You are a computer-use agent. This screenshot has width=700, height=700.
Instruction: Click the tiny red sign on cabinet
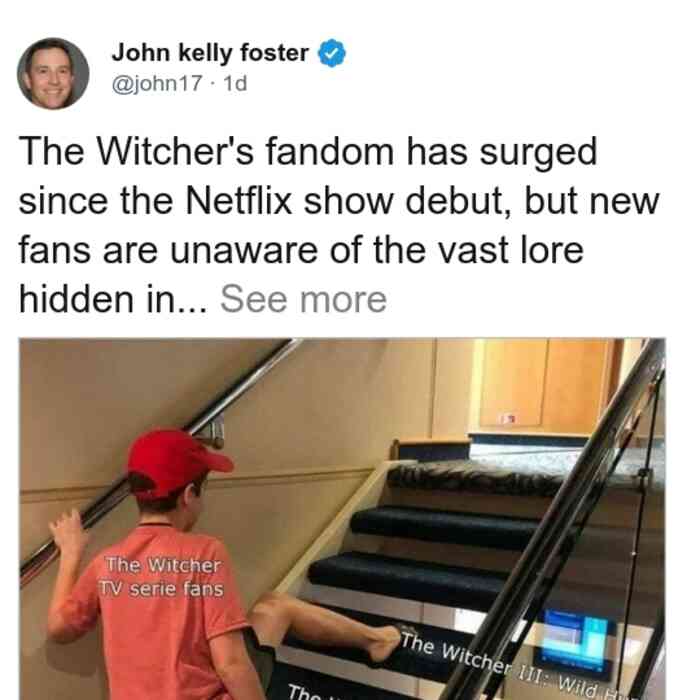click(x=508, y=418)
